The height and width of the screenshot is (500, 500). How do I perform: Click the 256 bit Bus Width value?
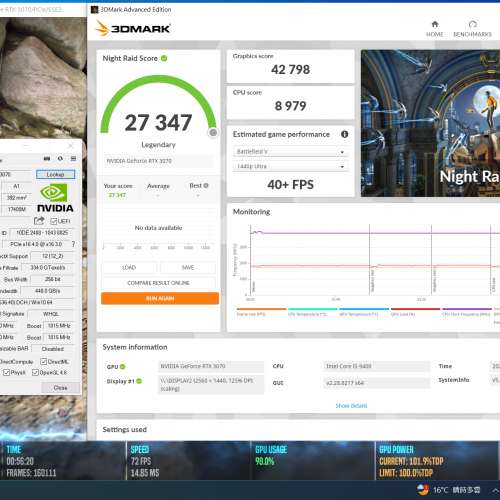tap(53, 279)
